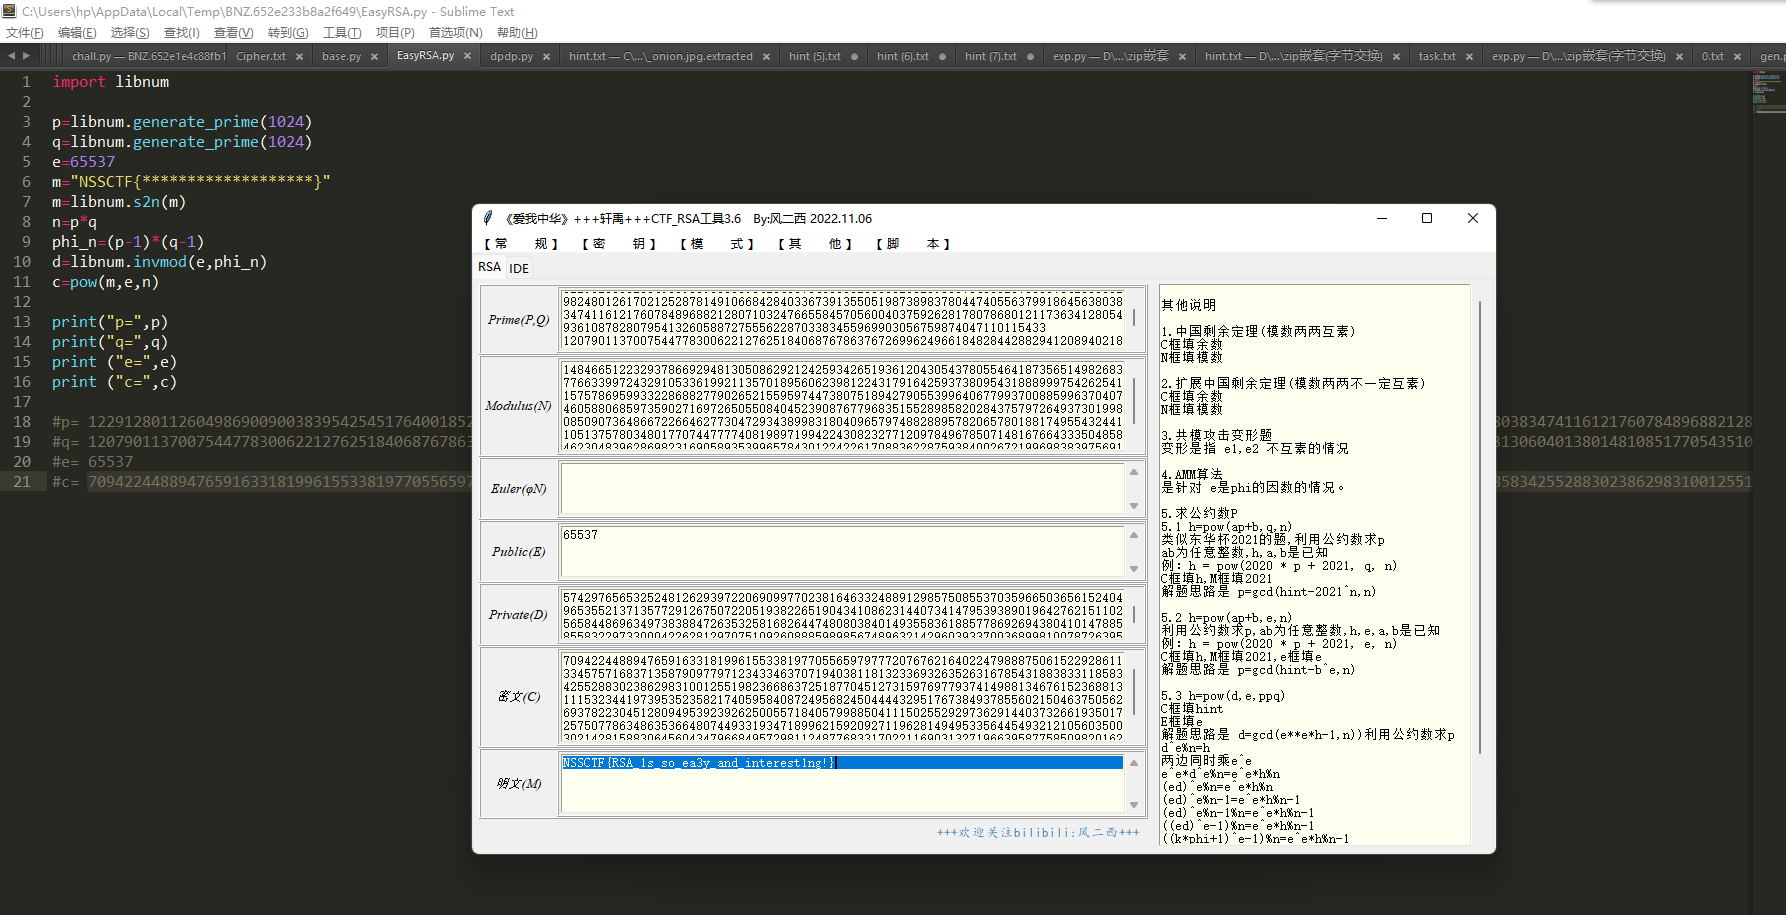Click the Sublime Text app icon in title bar
Viewport: 1786px width, 915px height.
click(x=10, y=11)
